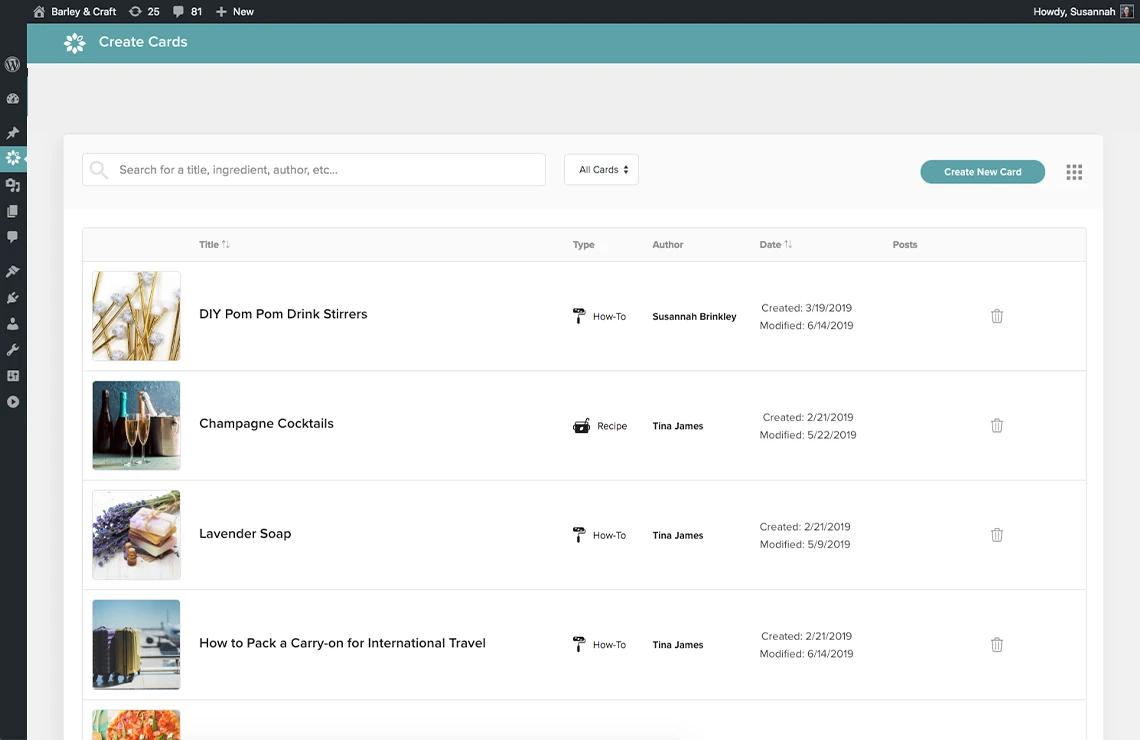Open the Lavender Soap title

(x=245, y=534)
